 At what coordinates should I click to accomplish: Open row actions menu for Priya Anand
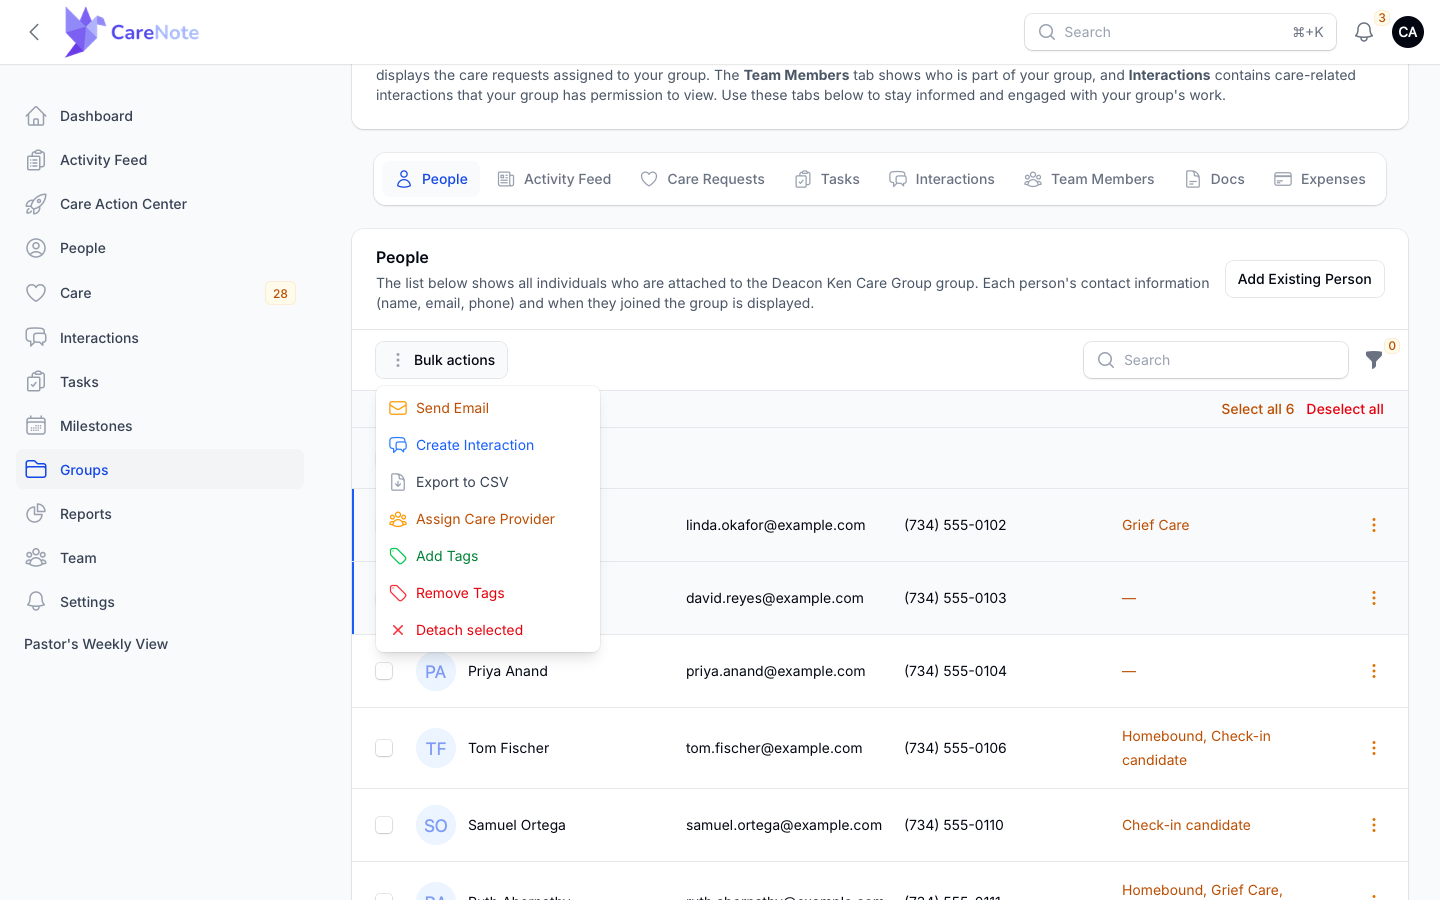click(x=1374, y=671)
